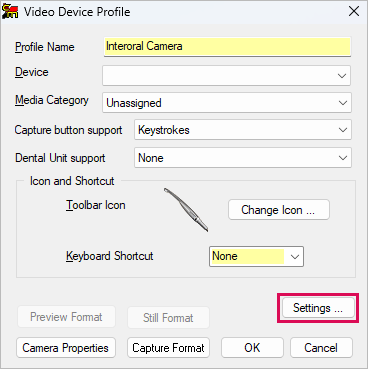Click the Camera Properties button
Viewport: 368px width, 369px height.
[66, 348]
